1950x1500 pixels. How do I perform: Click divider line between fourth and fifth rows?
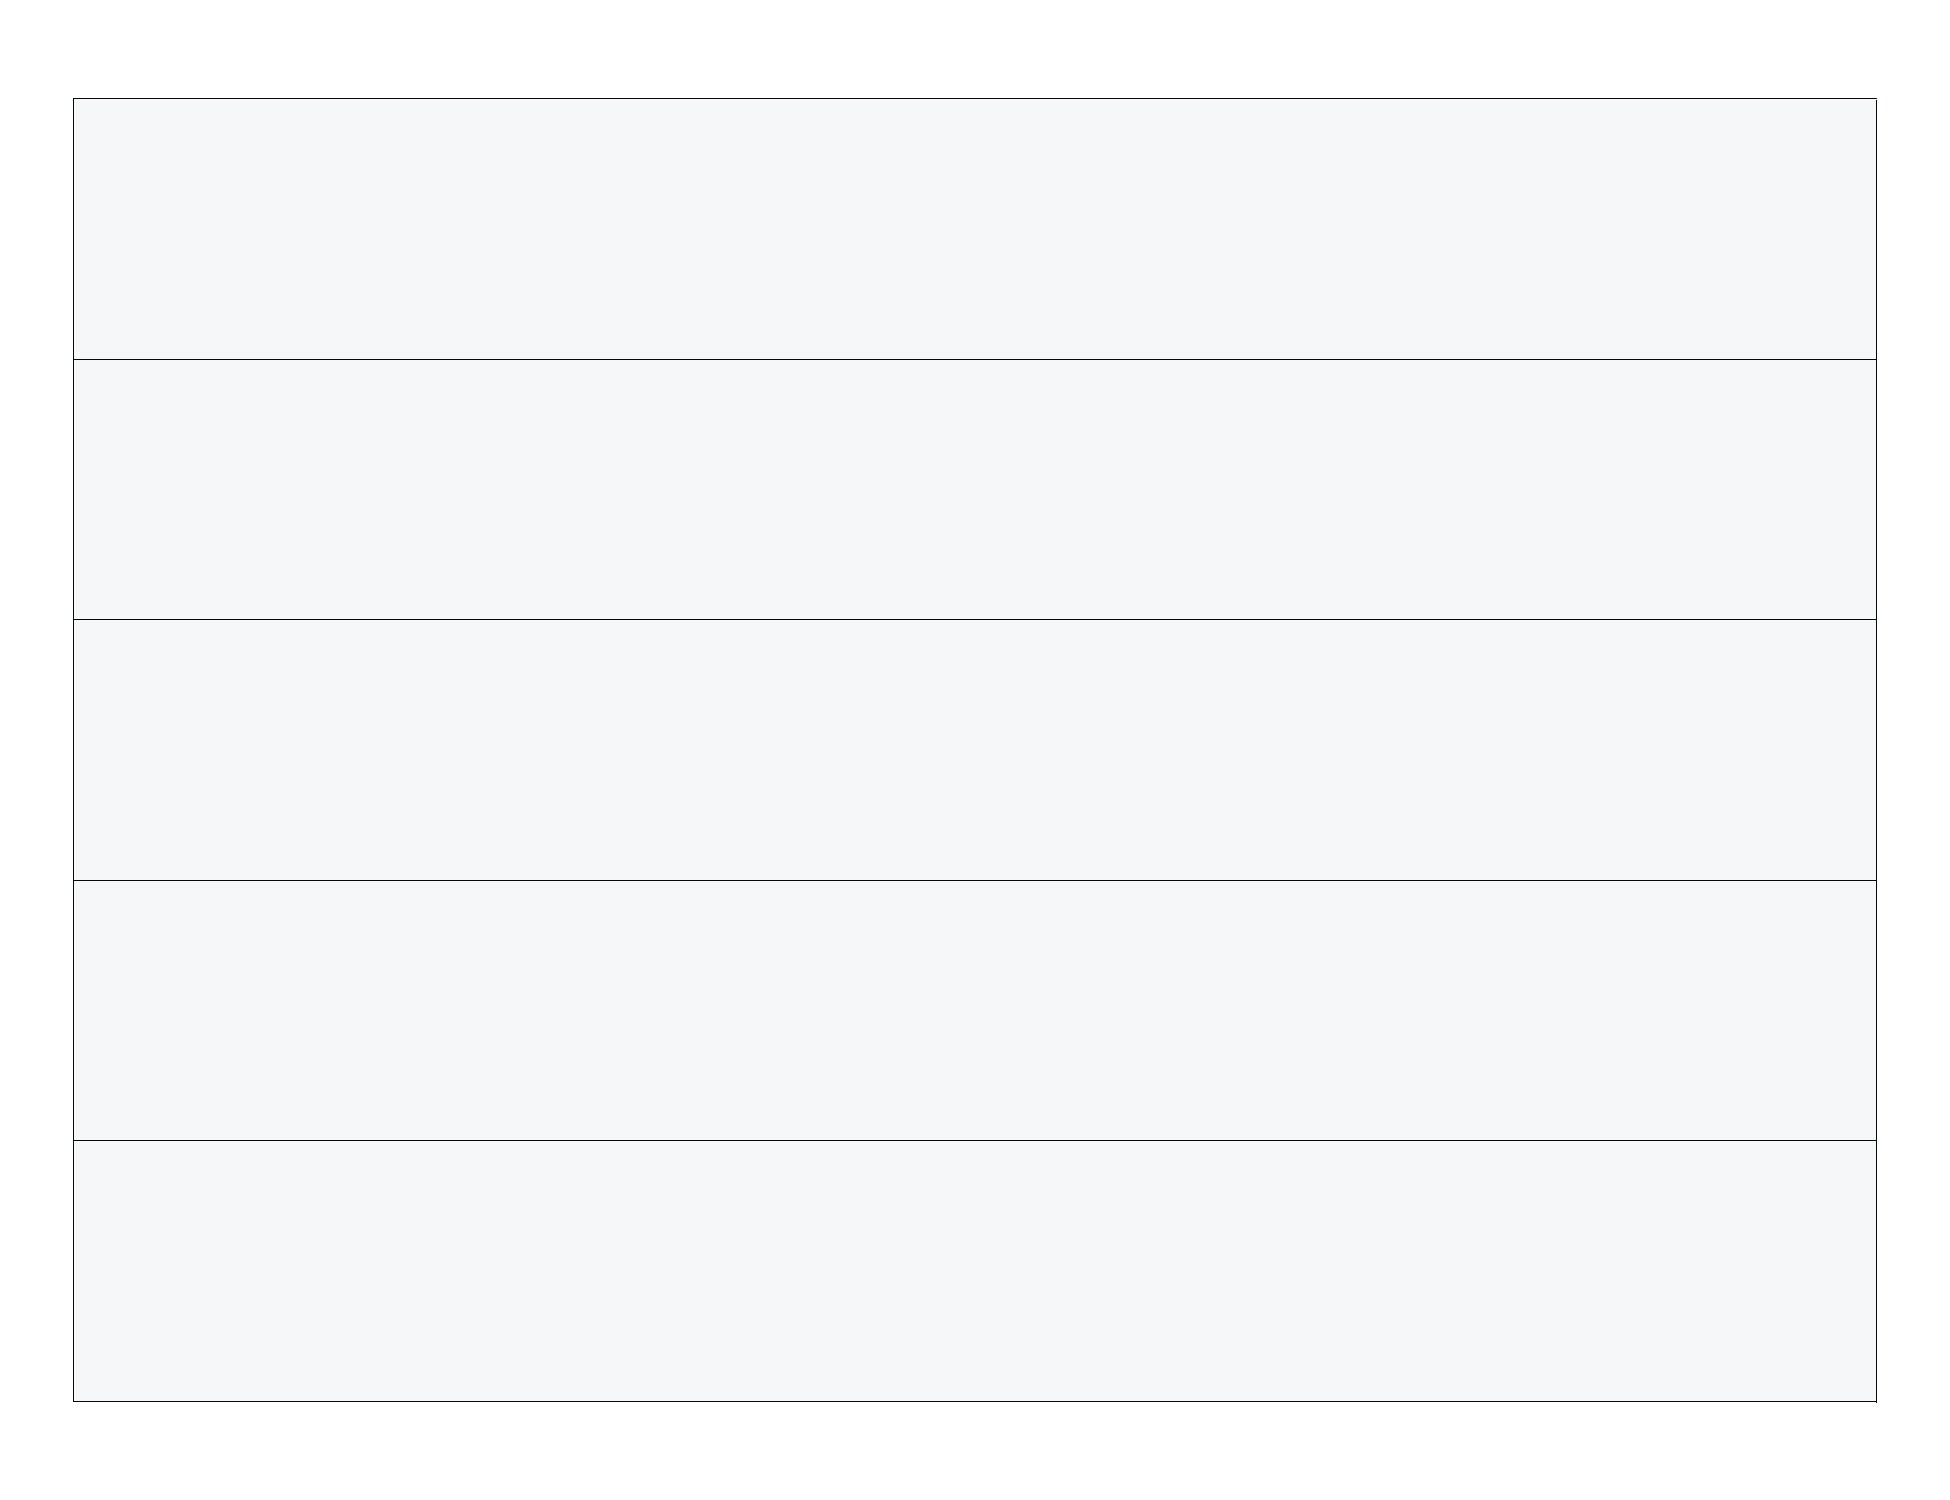coord(975,1140)
